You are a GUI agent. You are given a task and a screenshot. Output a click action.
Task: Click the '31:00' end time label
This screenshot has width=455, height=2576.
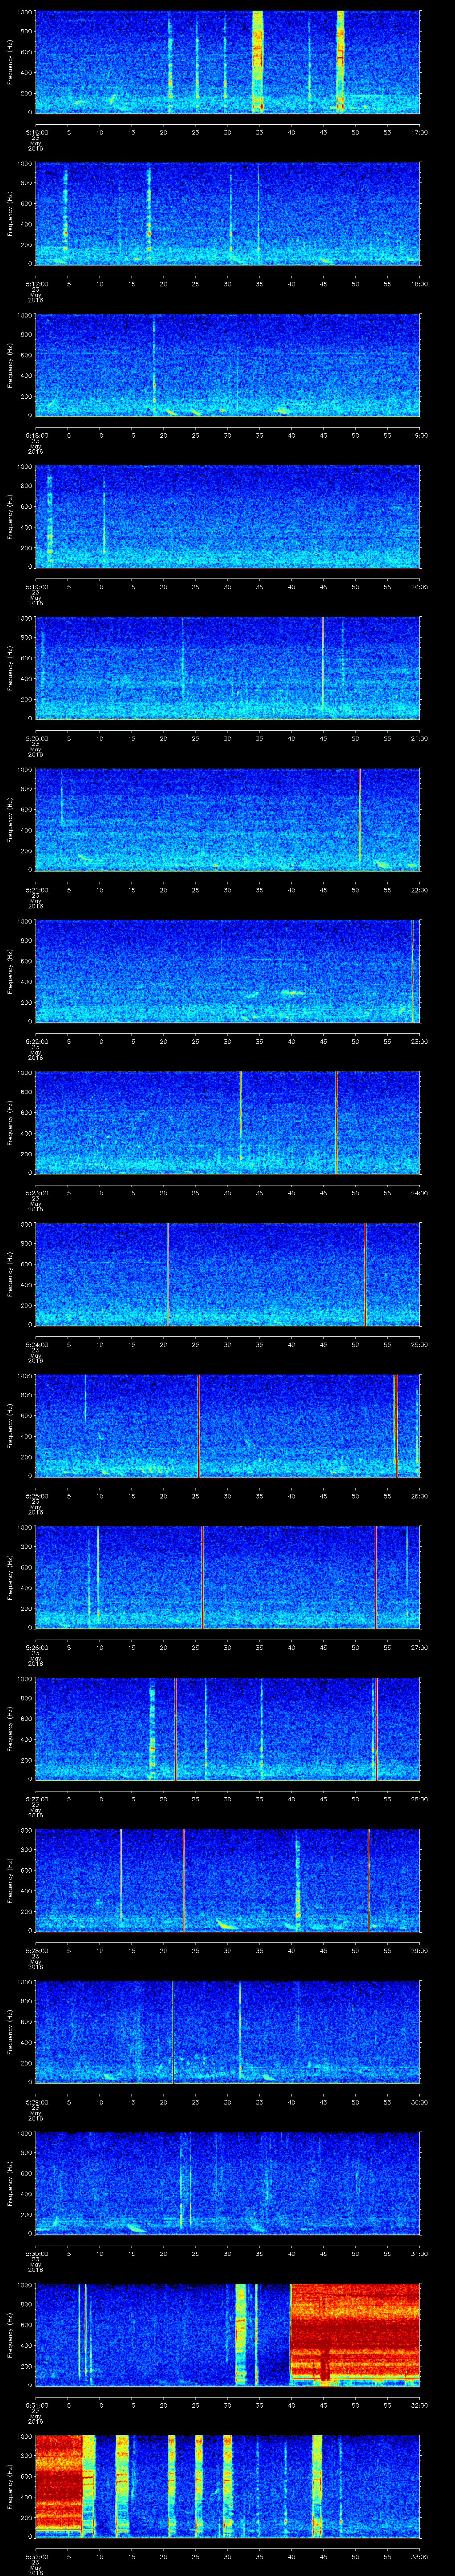[x=419, y=2254]
